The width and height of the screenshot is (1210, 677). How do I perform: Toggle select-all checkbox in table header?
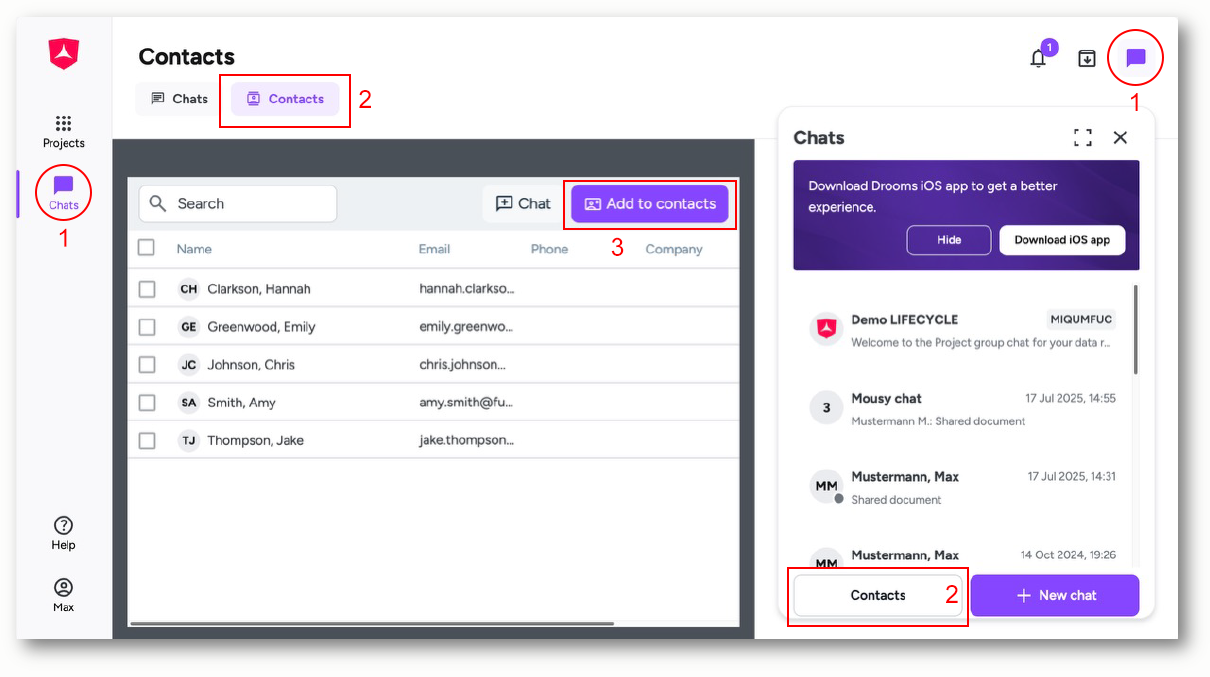[146, 248]
